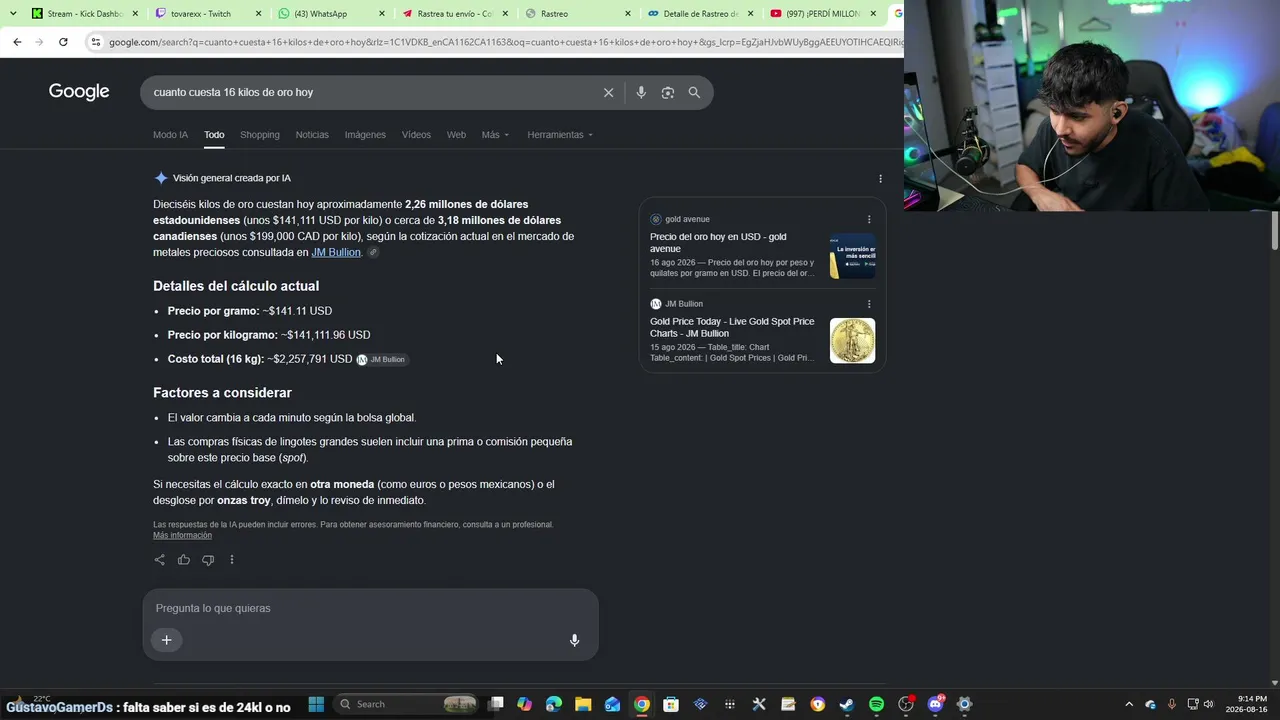This screenshot has width=1280, height=720.
Task: Open Spotify from the taskbar
Action: [x=876, y=704]
